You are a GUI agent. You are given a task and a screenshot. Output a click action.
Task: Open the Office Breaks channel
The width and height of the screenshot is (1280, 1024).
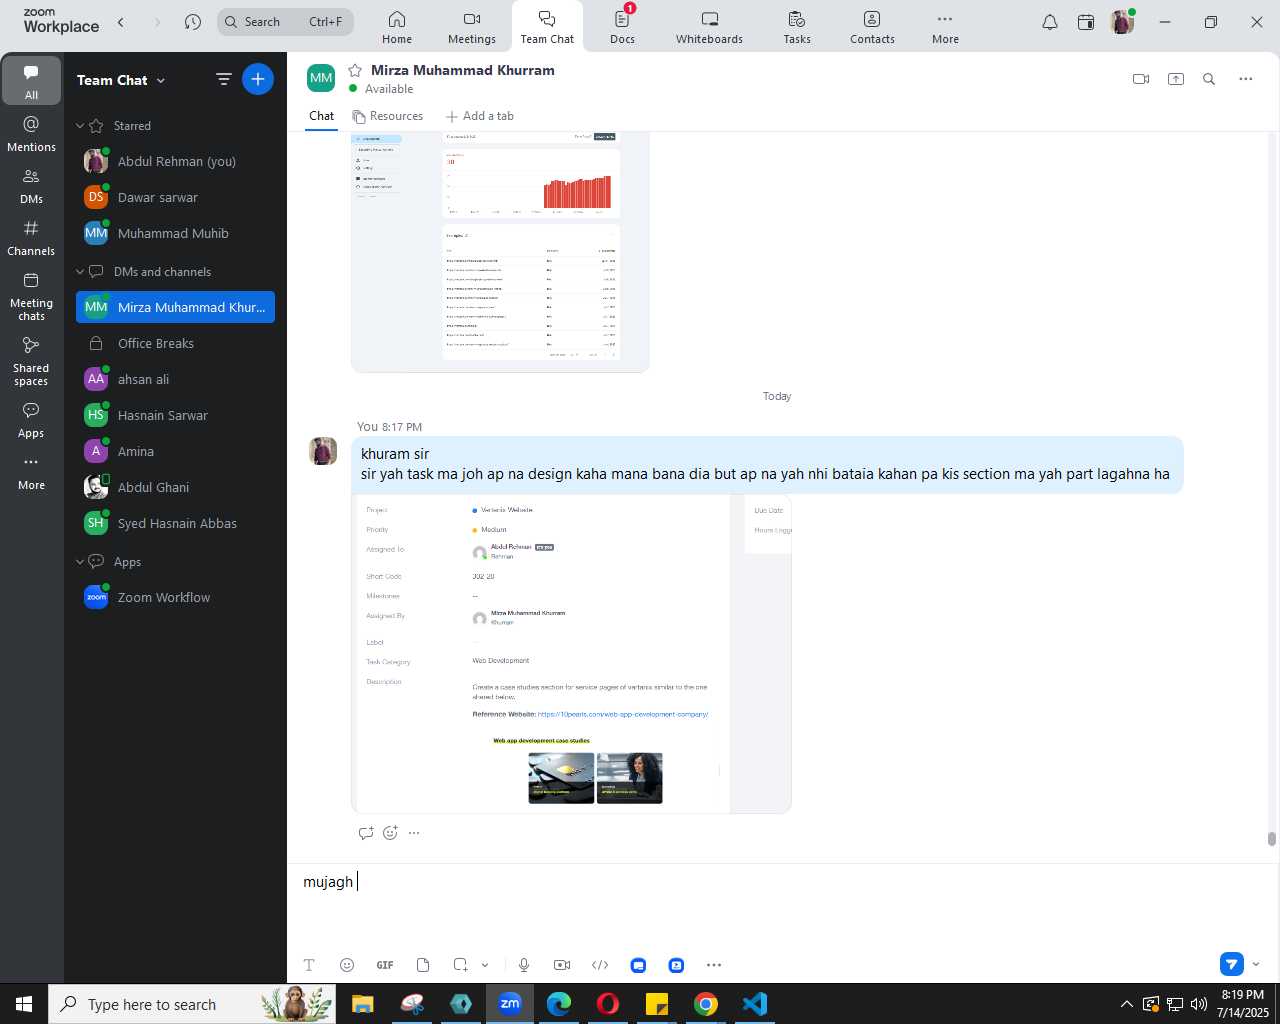click(x=175, y=343)
